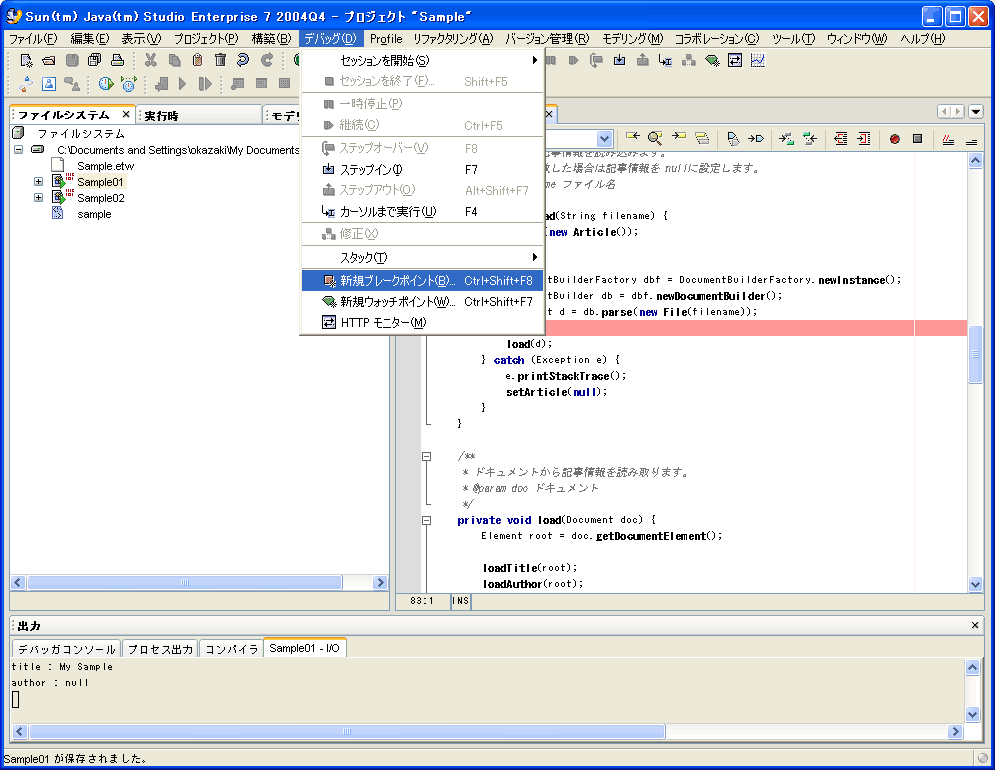Click the scroll editor tabs left arrow
Image resolution: width=995 pixels, height=770 pixels.
[945, 112]
